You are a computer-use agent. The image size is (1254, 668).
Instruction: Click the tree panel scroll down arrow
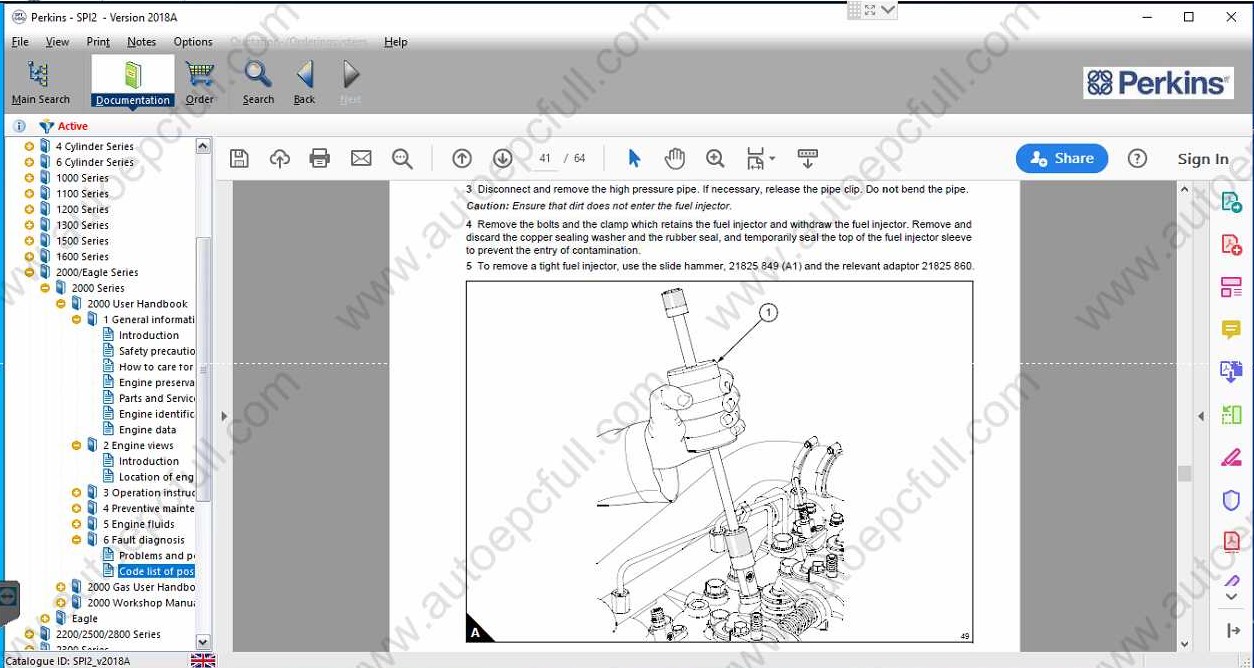coord(203,641)
